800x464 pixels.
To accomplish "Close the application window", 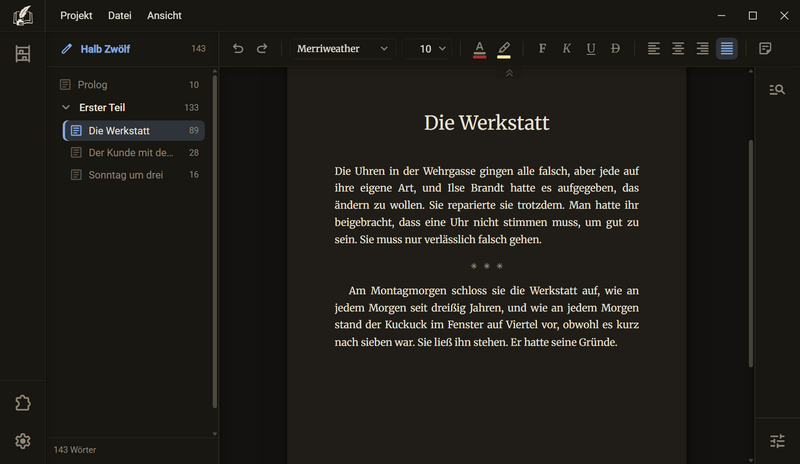I will coord(784,16).
